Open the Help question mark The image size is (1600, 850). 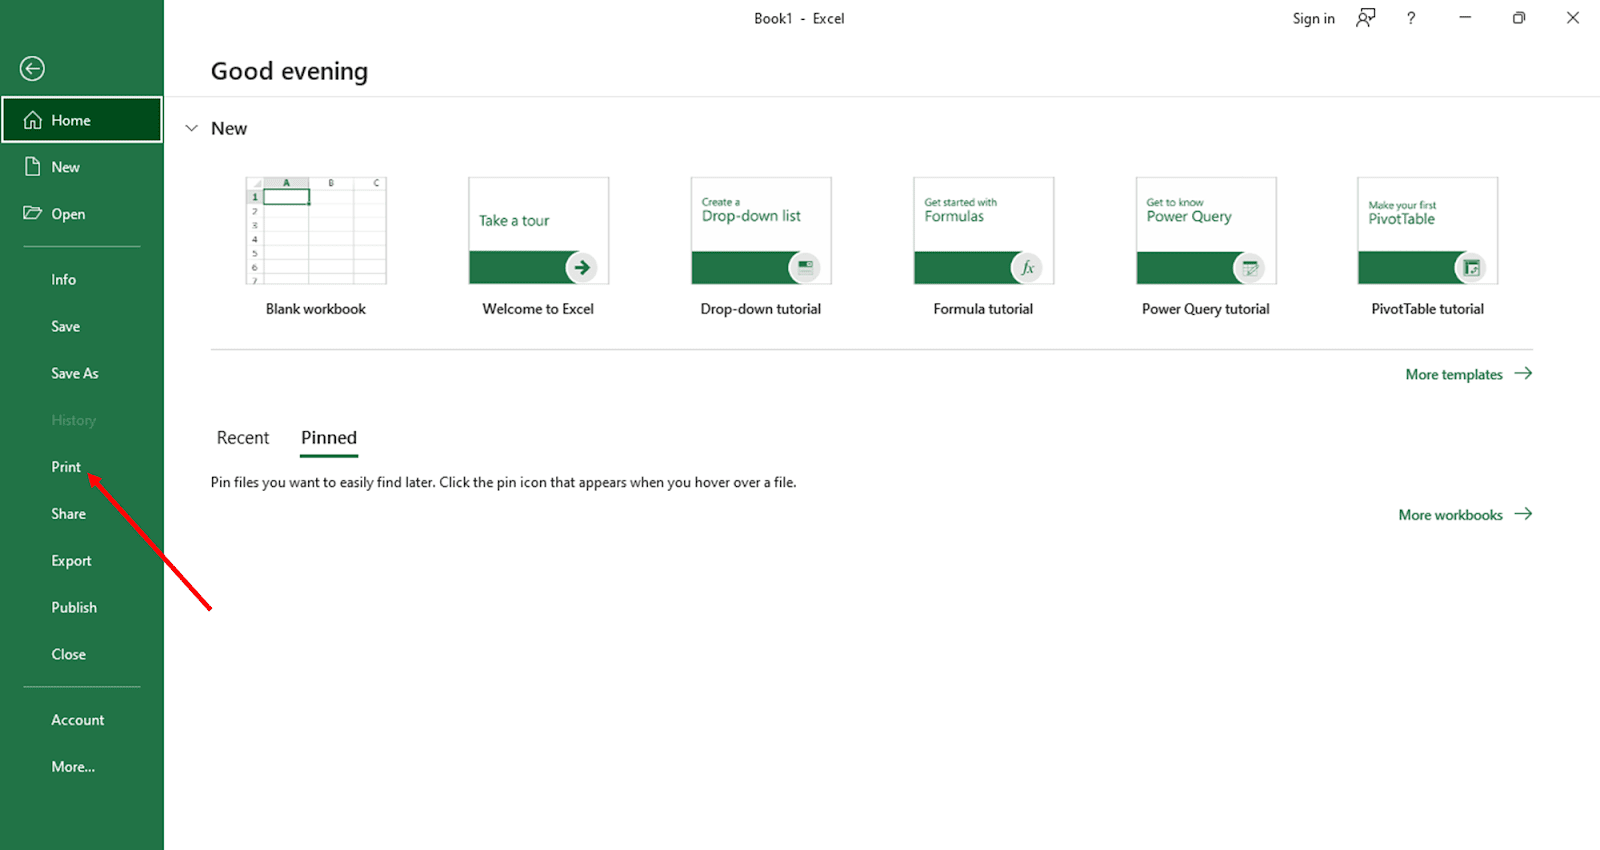coord(1411,18)
